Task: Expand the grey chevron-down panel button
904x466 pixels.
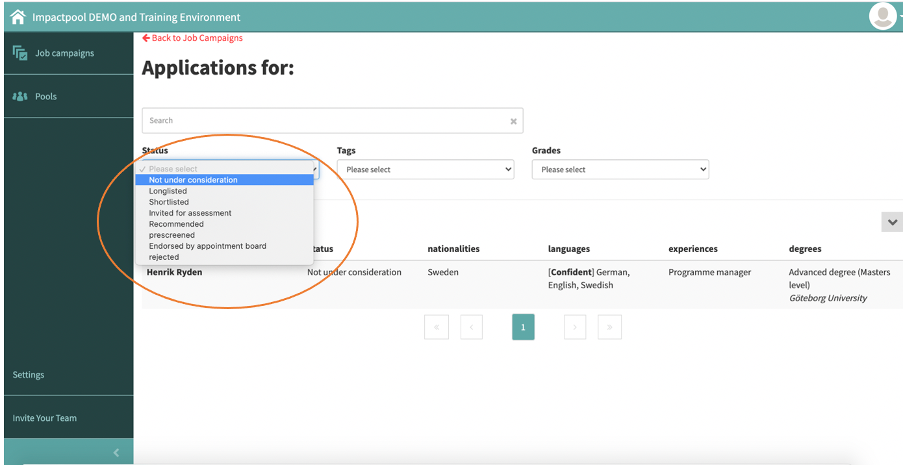Action: coord(892,222)
